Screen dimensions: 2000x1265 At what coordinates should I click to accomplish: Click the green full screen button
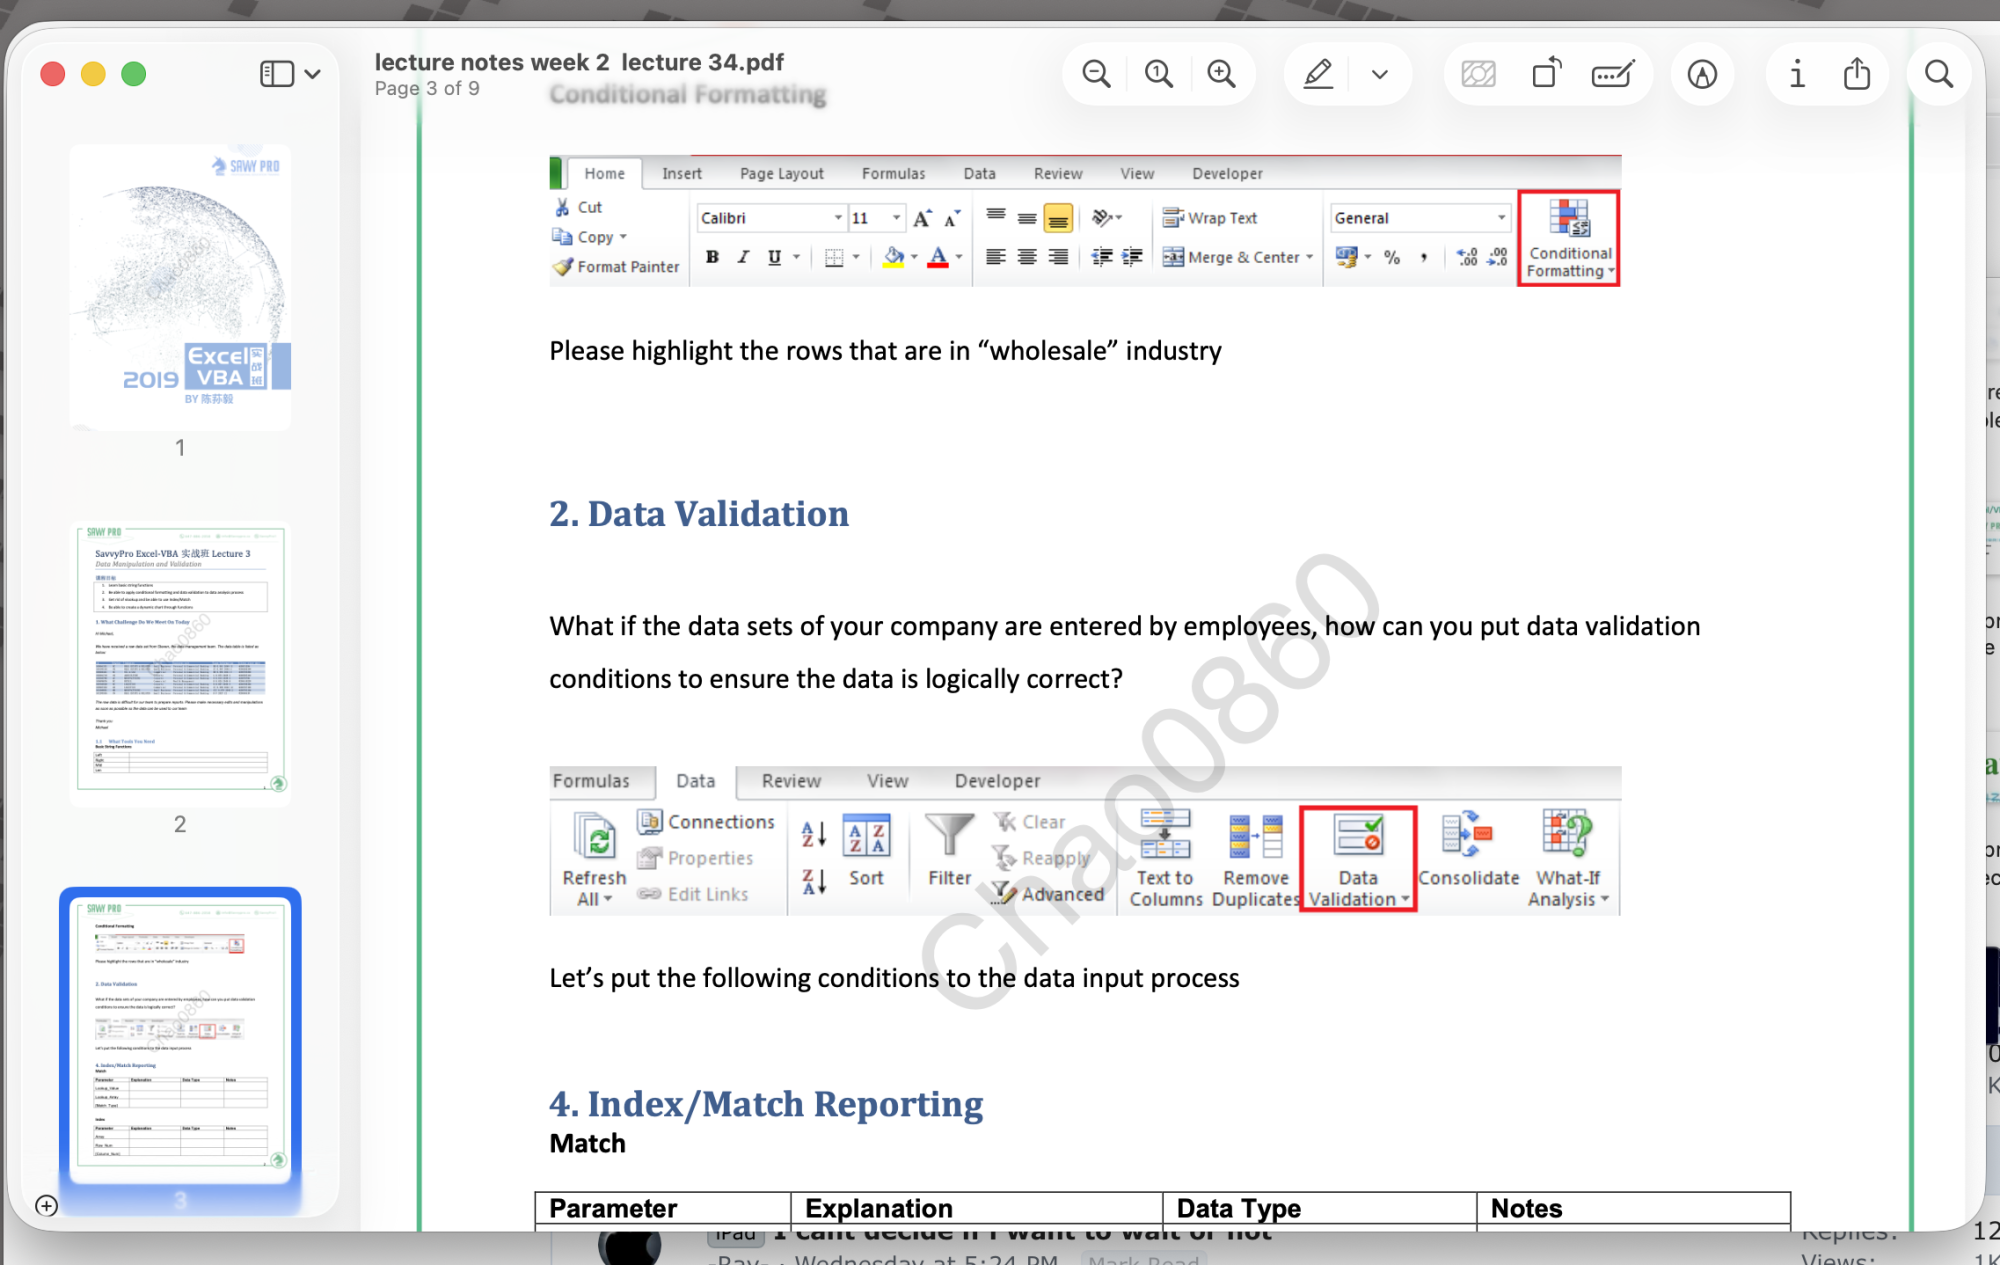[134, 74]
